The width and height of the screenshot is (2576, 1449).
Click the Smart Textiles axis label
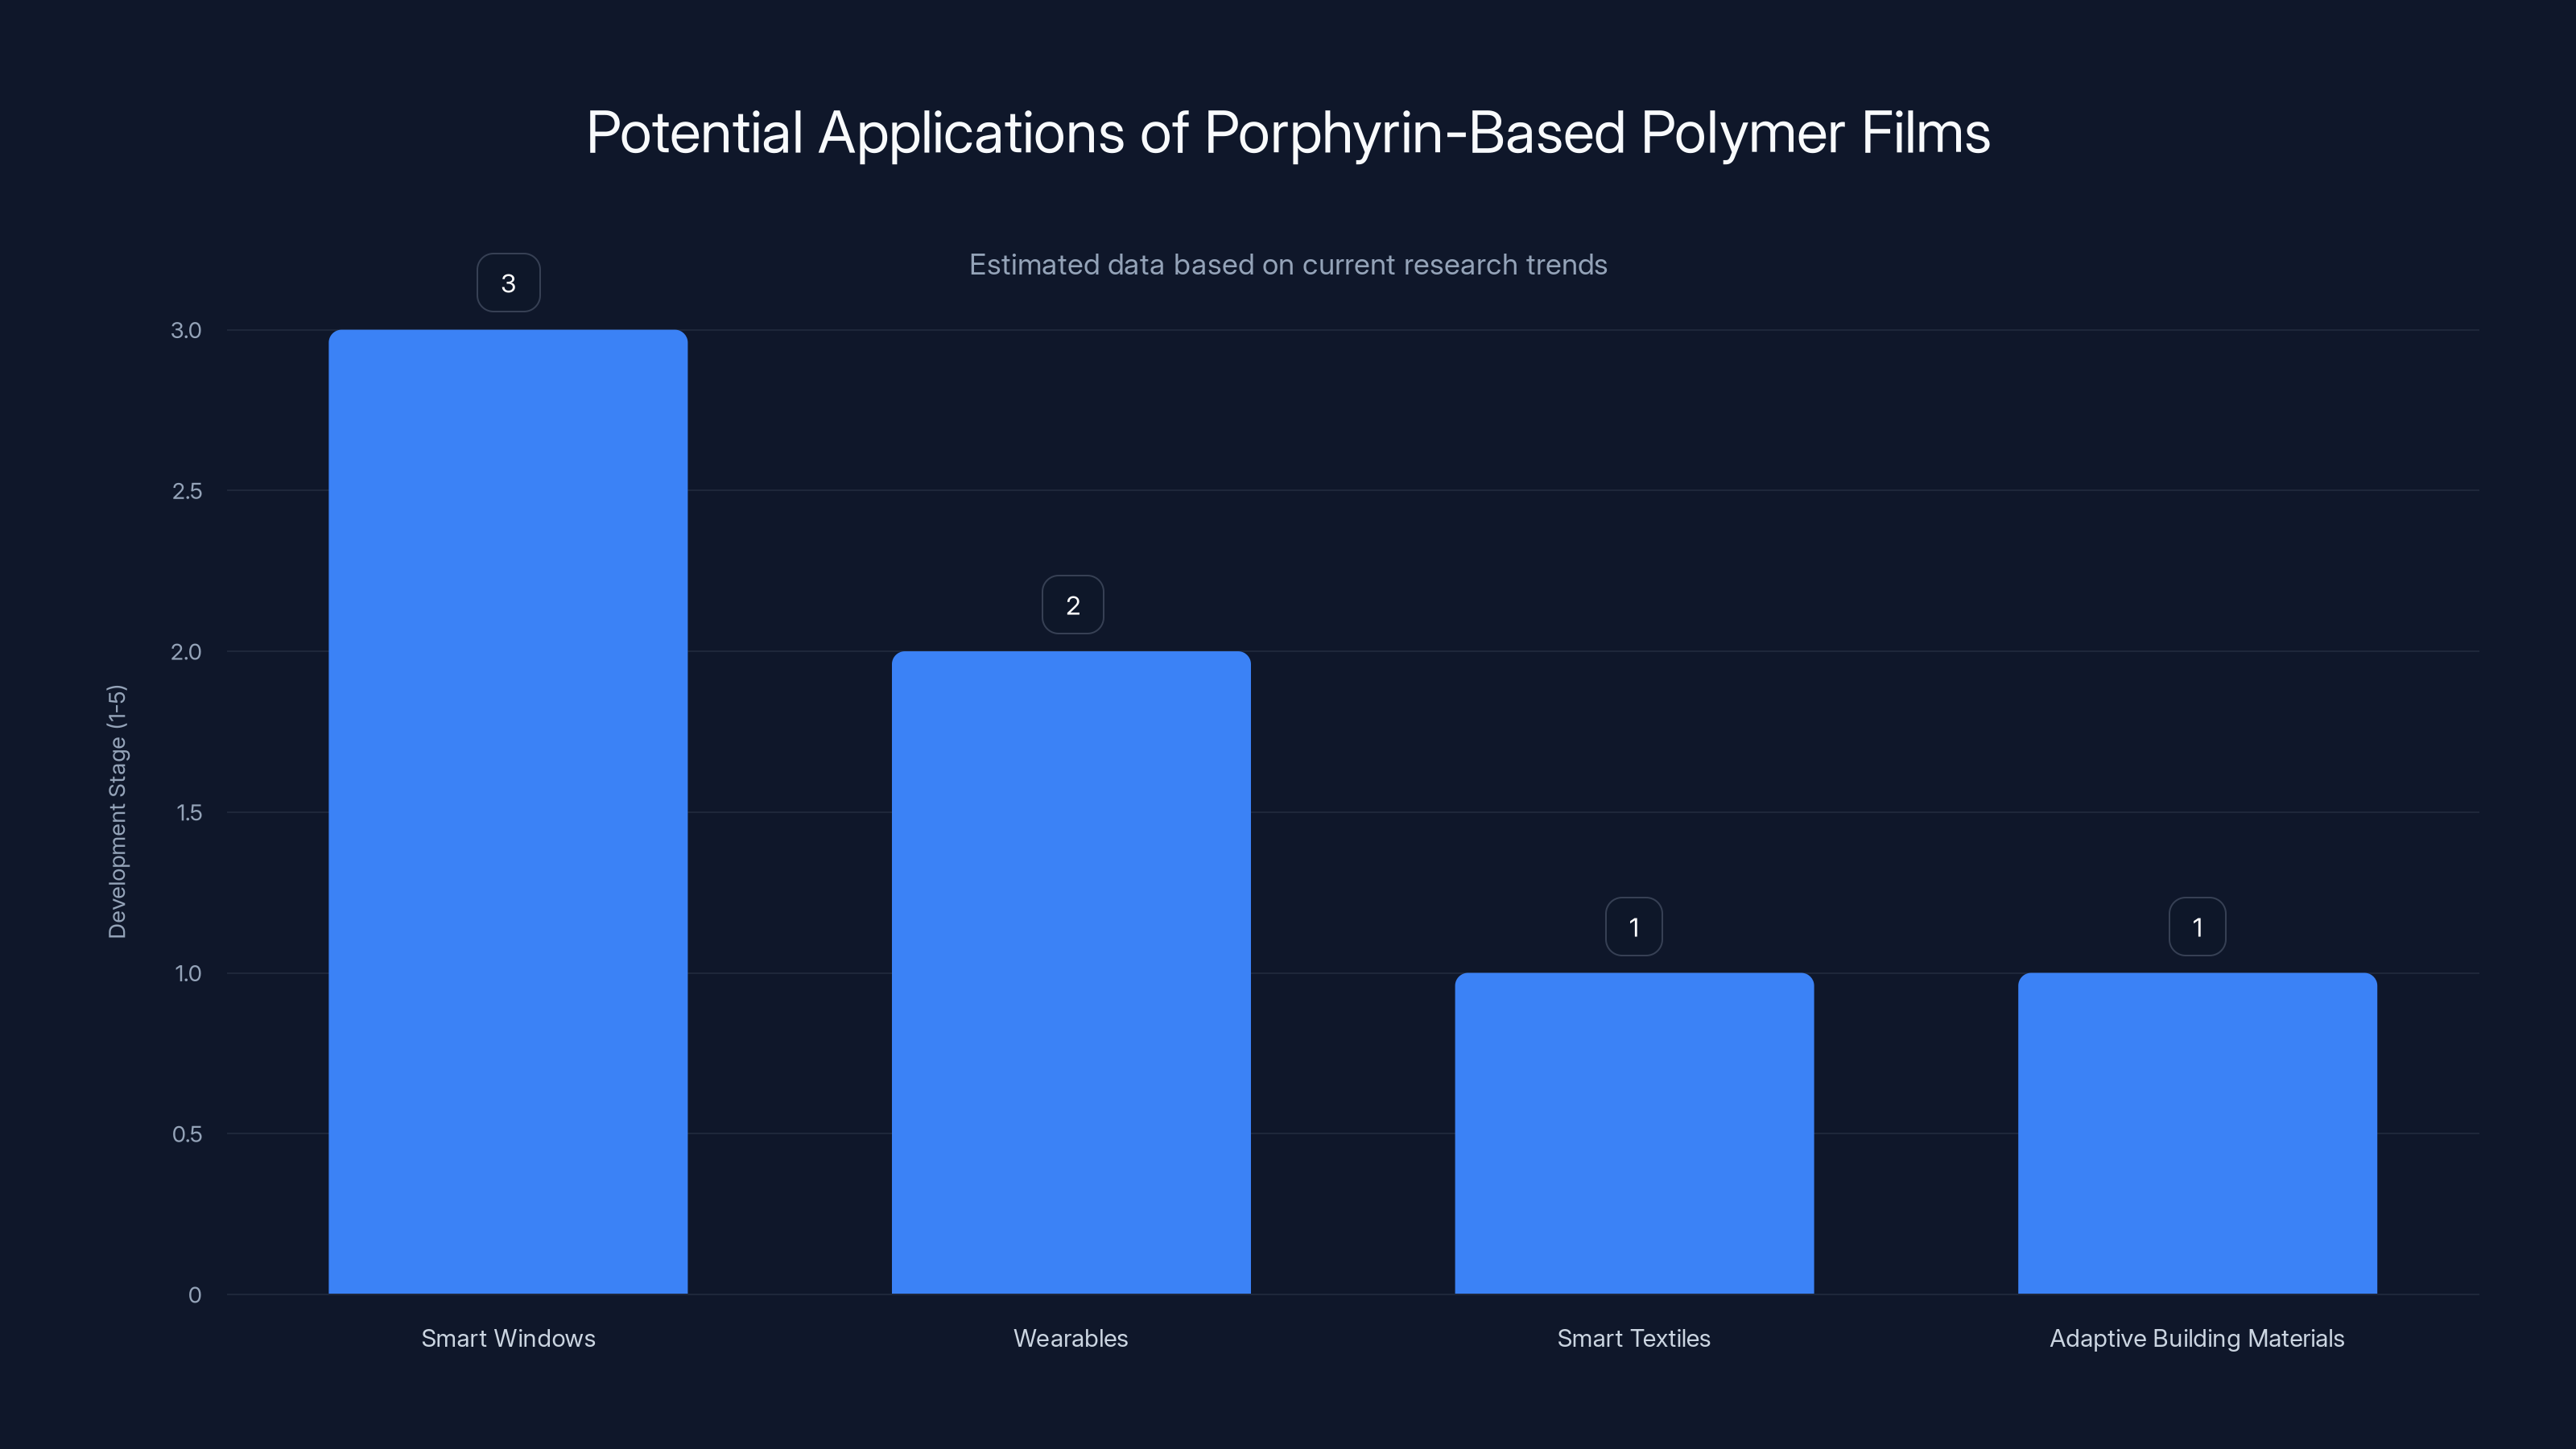[1634, 1338]
